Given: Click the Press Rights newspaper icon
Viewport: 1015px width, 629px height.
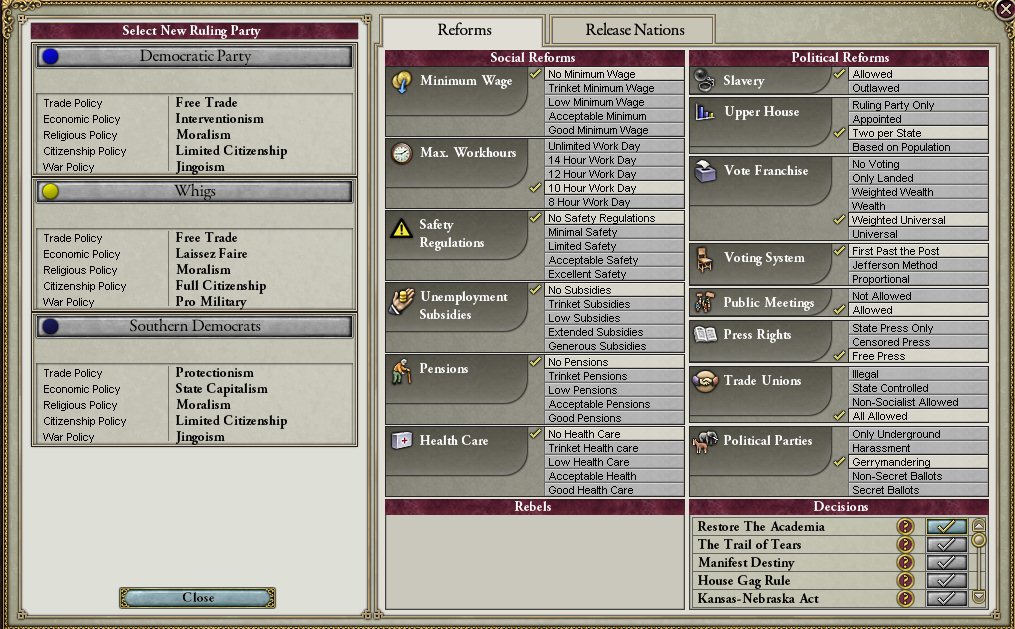Looking at the screenshot, I should pyautogui.click(x=705, y=335).
